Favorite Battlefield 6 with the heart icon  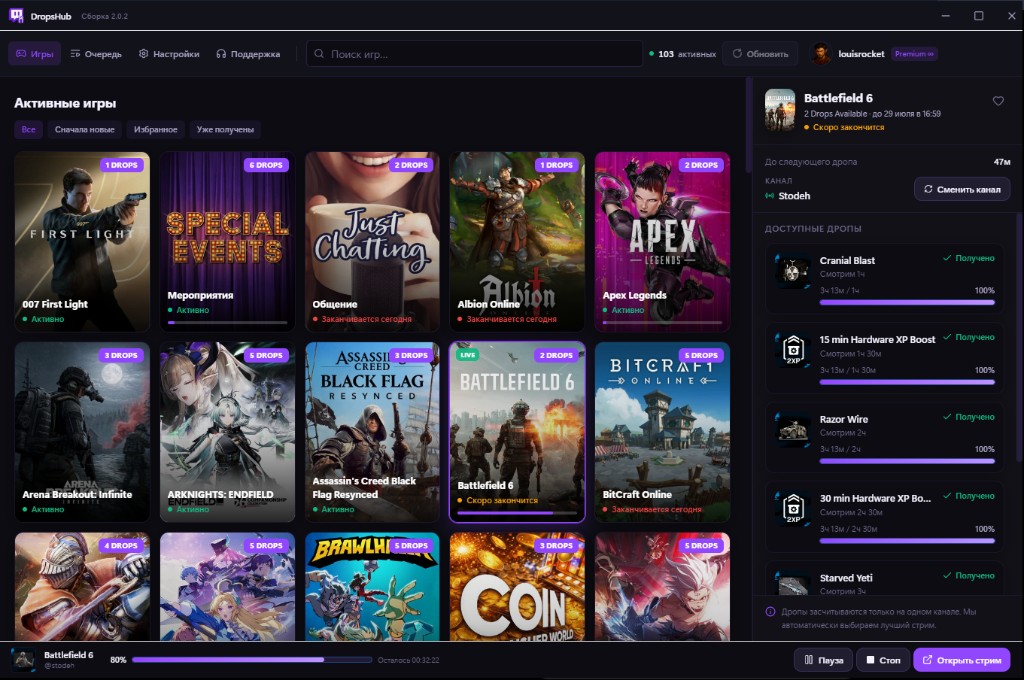[x=998, y=101]
